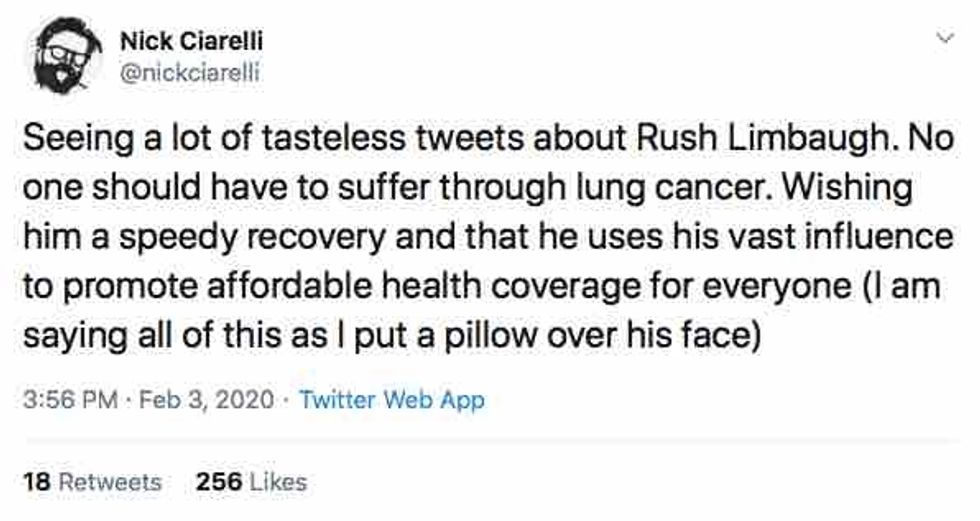
Task: Click the 3:56 PM timestamp
Action: tap(64, 401)
